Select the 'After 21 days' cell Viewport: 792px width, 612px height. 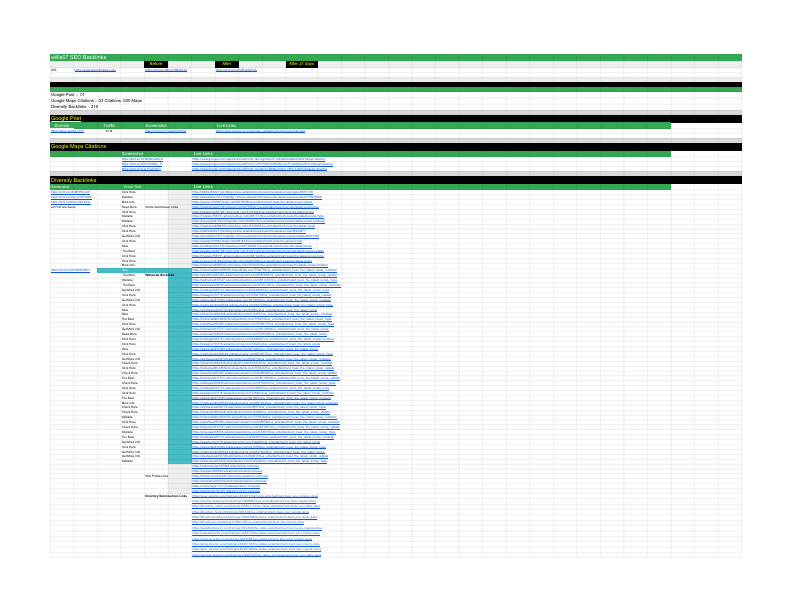pyautogui.click(x=302, y=64)
